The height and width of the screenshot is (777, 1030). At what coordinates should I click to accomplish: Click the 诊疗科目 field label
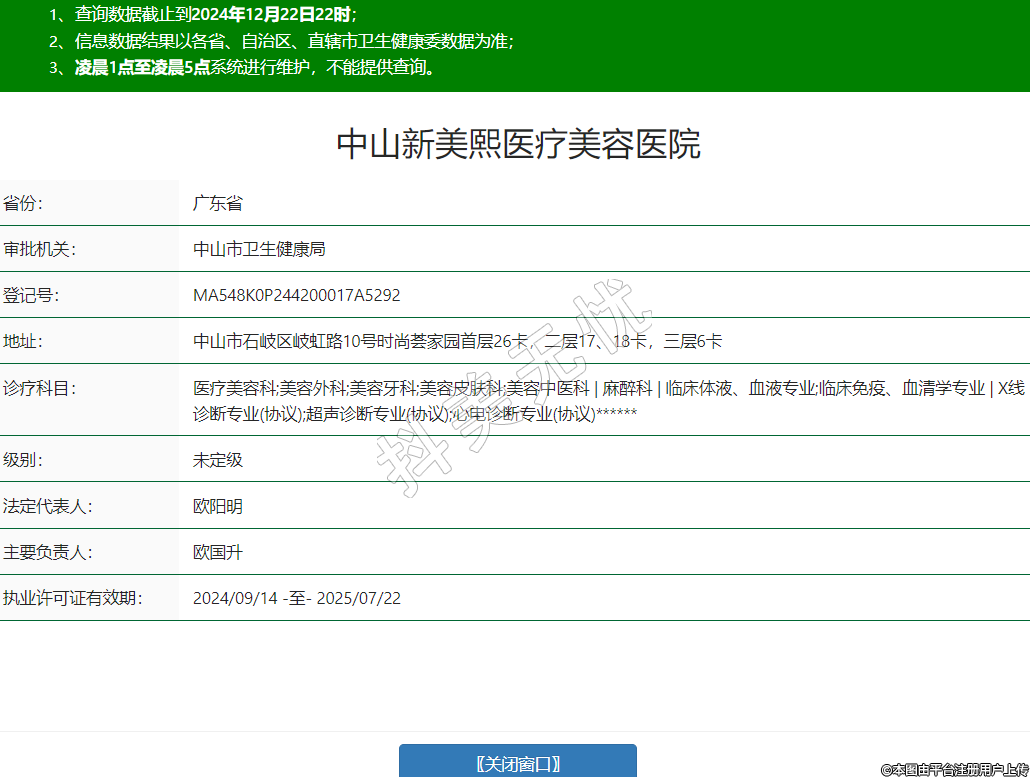[x=39, y=388]
